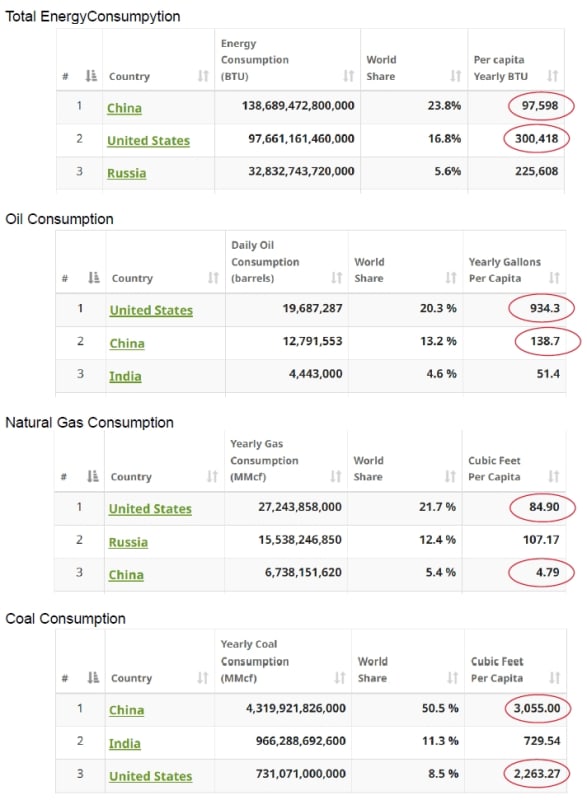This screenshot has width=587, height=800.
Task: Sort by Daily Oil Consumption (barrels)
Action: [337, 278]
